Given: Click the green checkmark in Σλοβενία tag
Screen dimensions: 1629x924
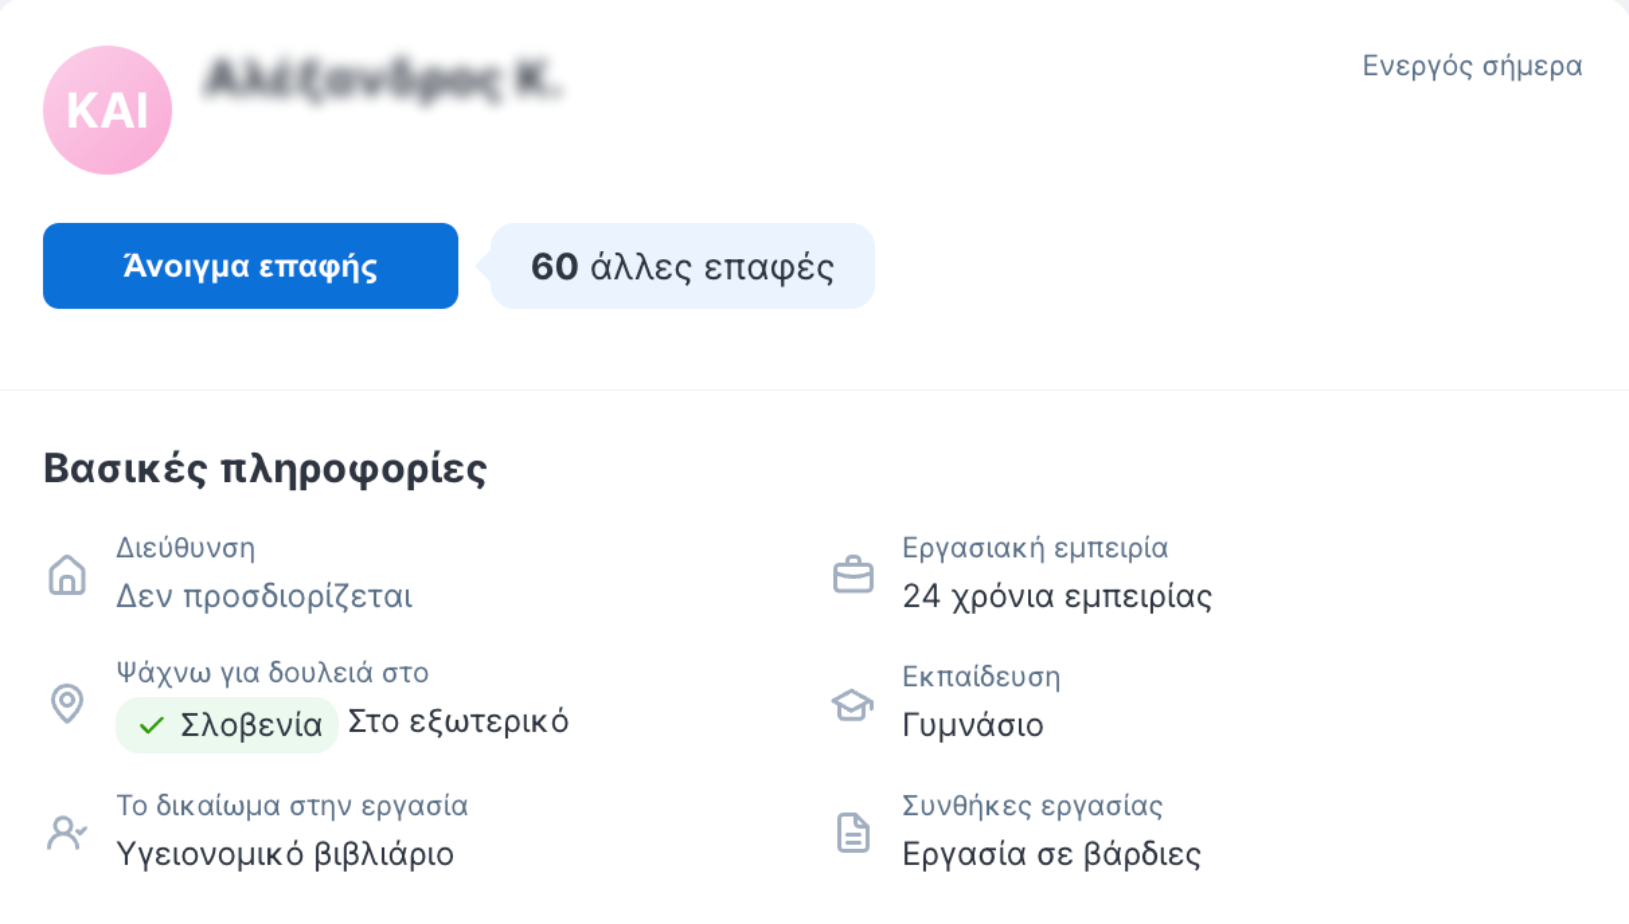Looking at the screenshot, I should tap(151, 725).
